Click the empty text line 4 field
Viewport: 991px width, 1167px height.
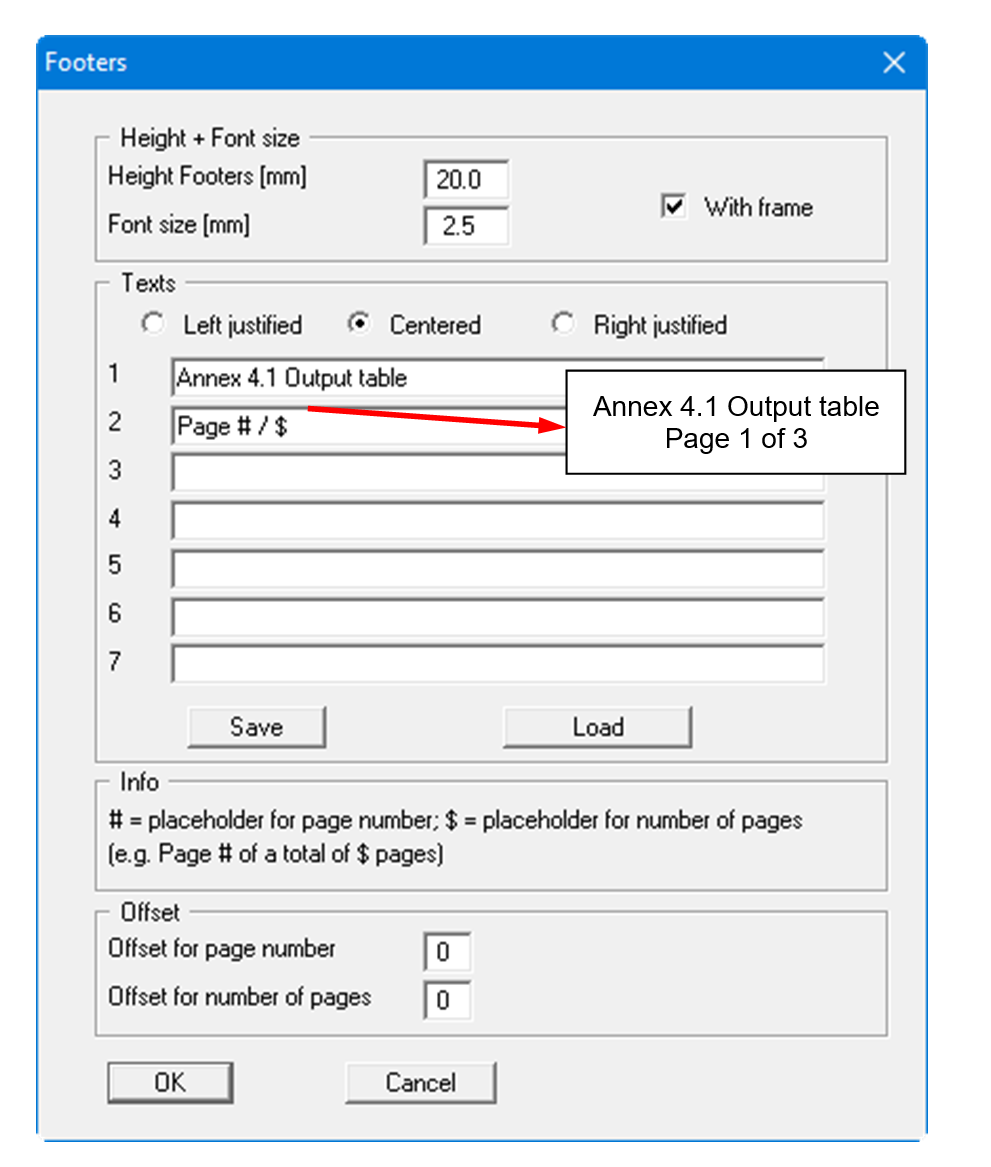(x=497, y=521)
